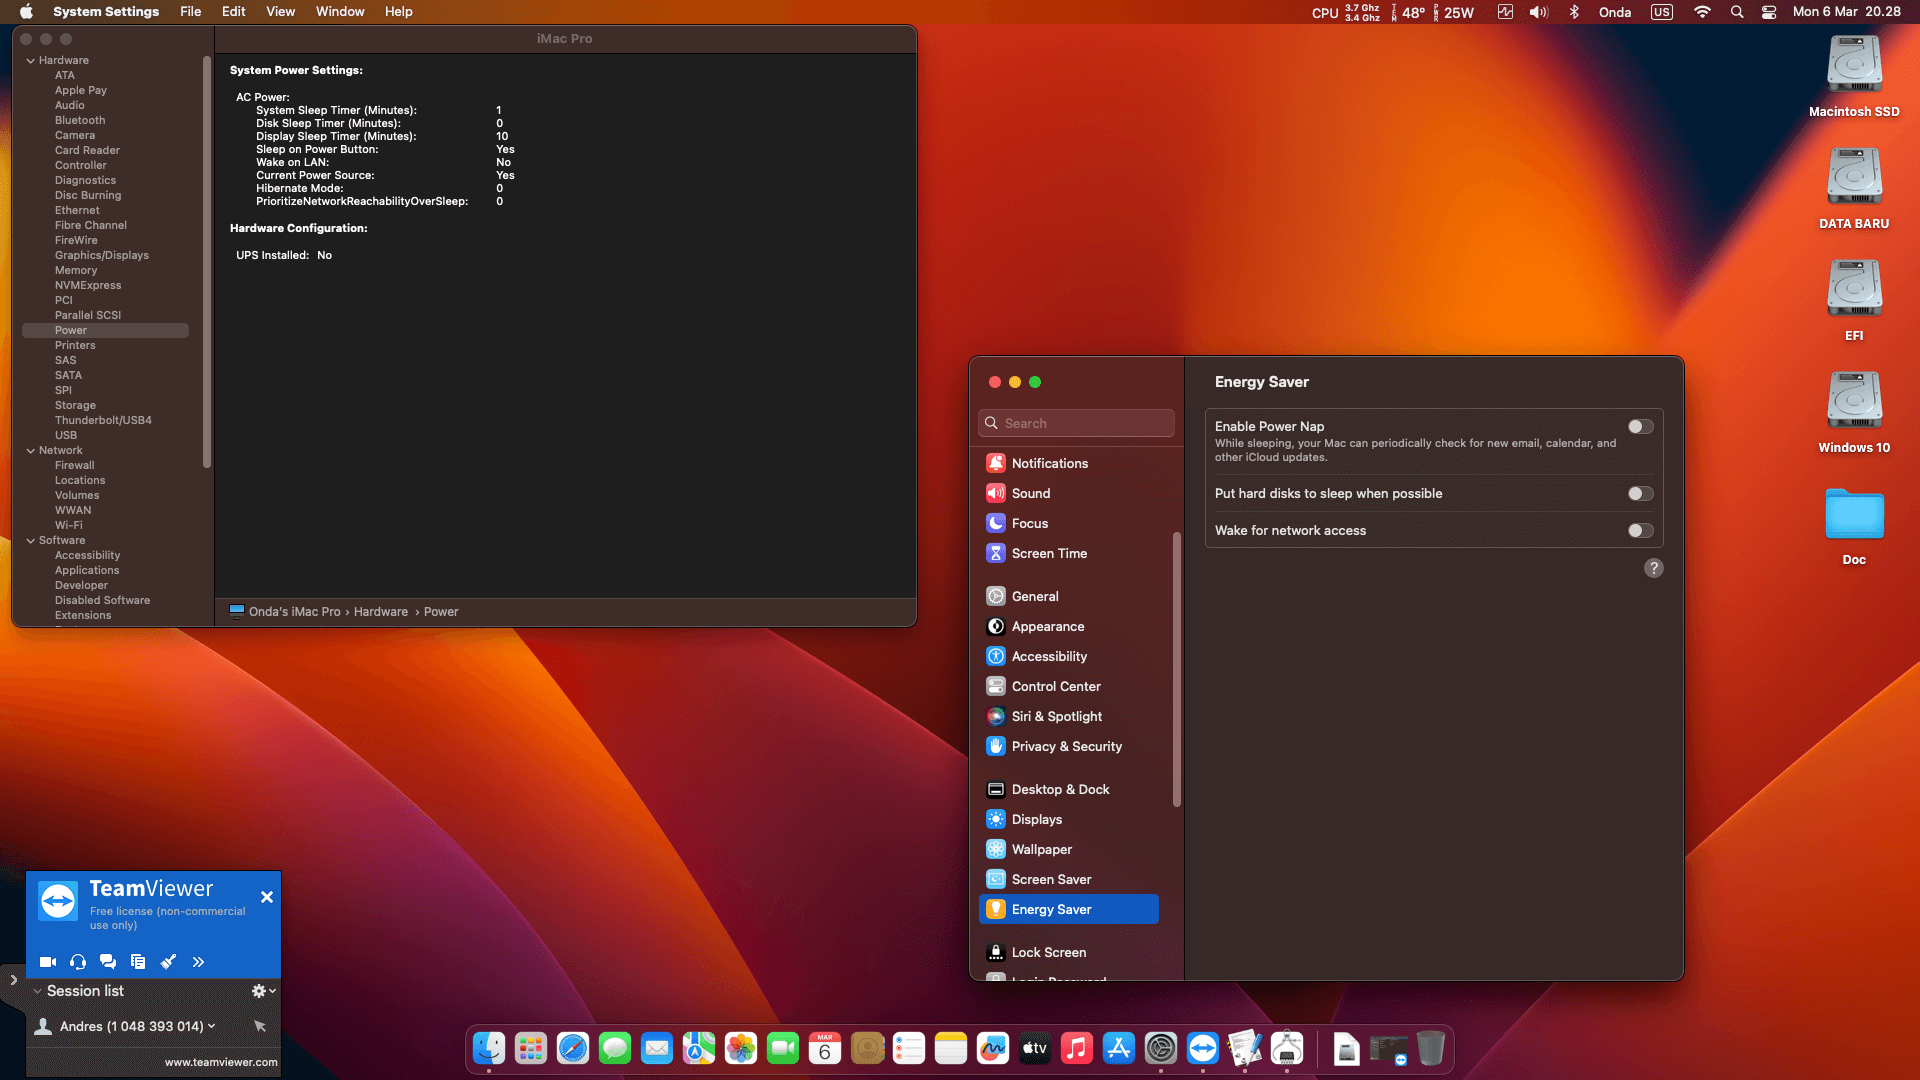This screenshot has width=1920, height=1080.
Task: Click the TeamViewer file transfer icon
Action: 138,962
